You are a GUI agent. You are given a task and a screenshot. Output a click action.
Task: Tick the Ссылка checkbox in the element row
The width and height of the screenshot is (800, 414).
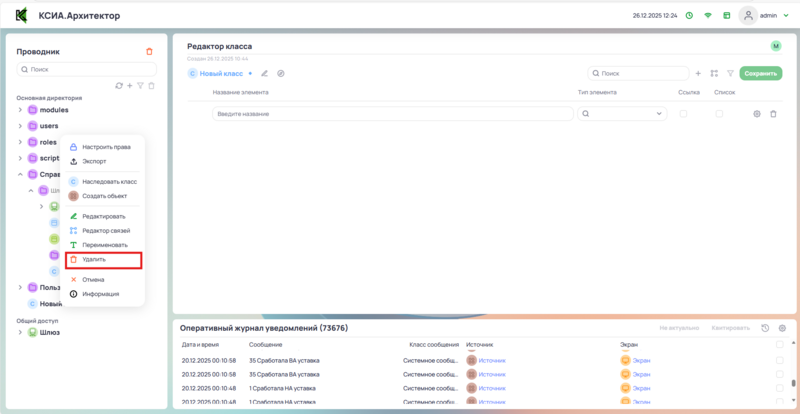(x=684, y=114)
